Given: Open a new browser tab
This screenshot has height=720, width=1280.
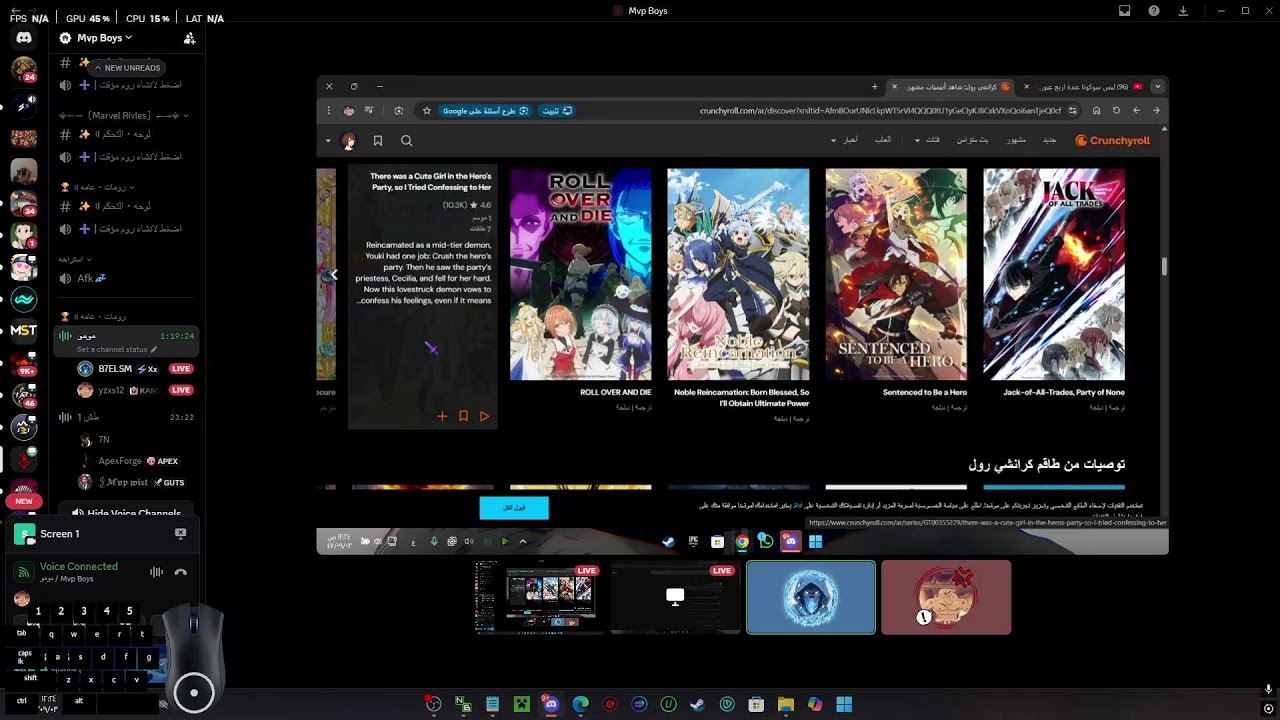Looking at the screenshot, I should (874, 87).
